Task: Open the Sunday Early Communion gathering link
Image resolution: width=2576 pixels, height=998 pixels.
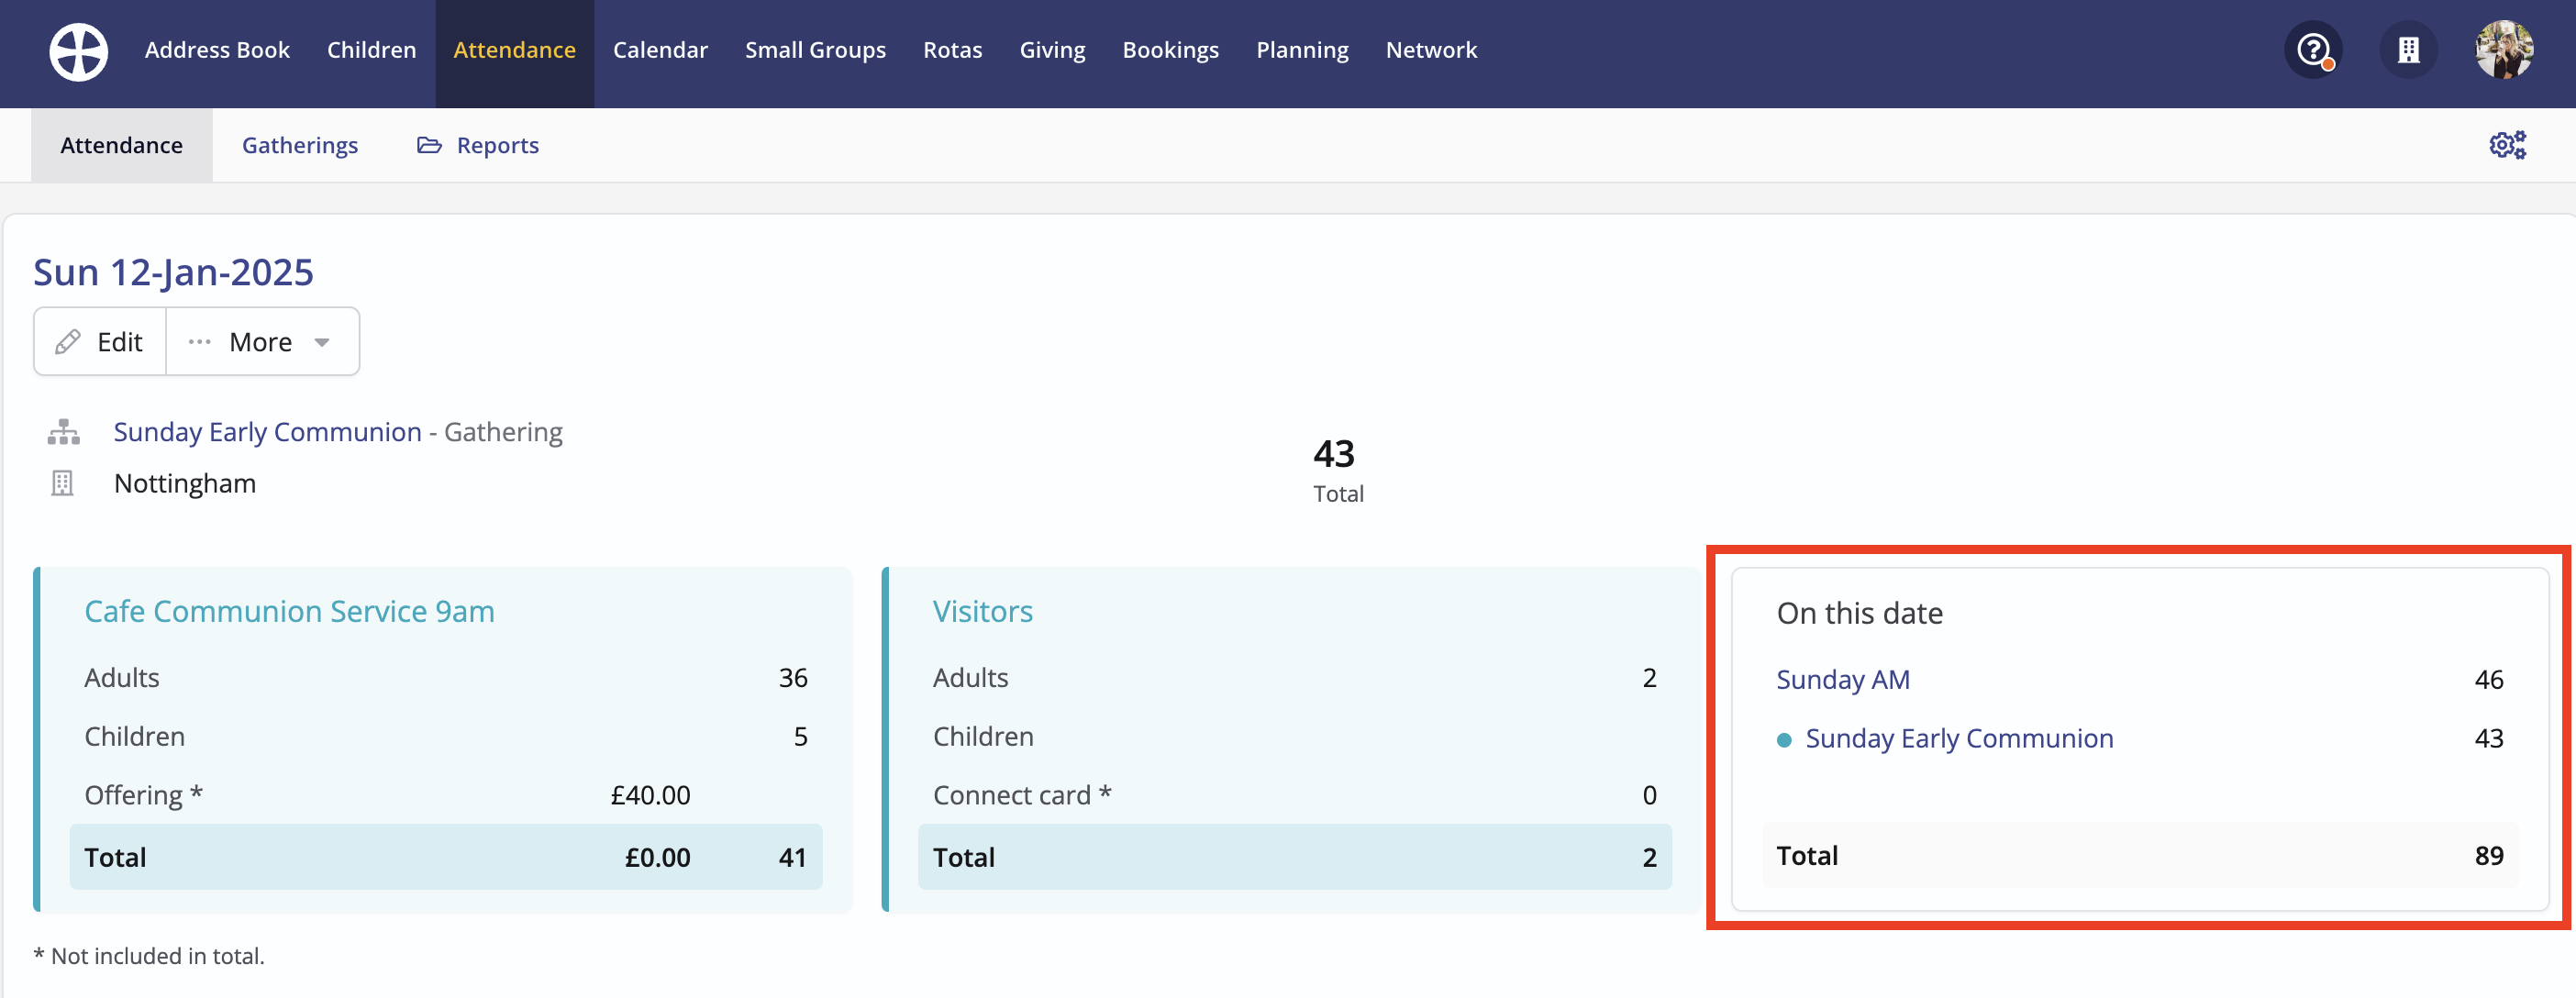Action: click(x=267, y=432)
